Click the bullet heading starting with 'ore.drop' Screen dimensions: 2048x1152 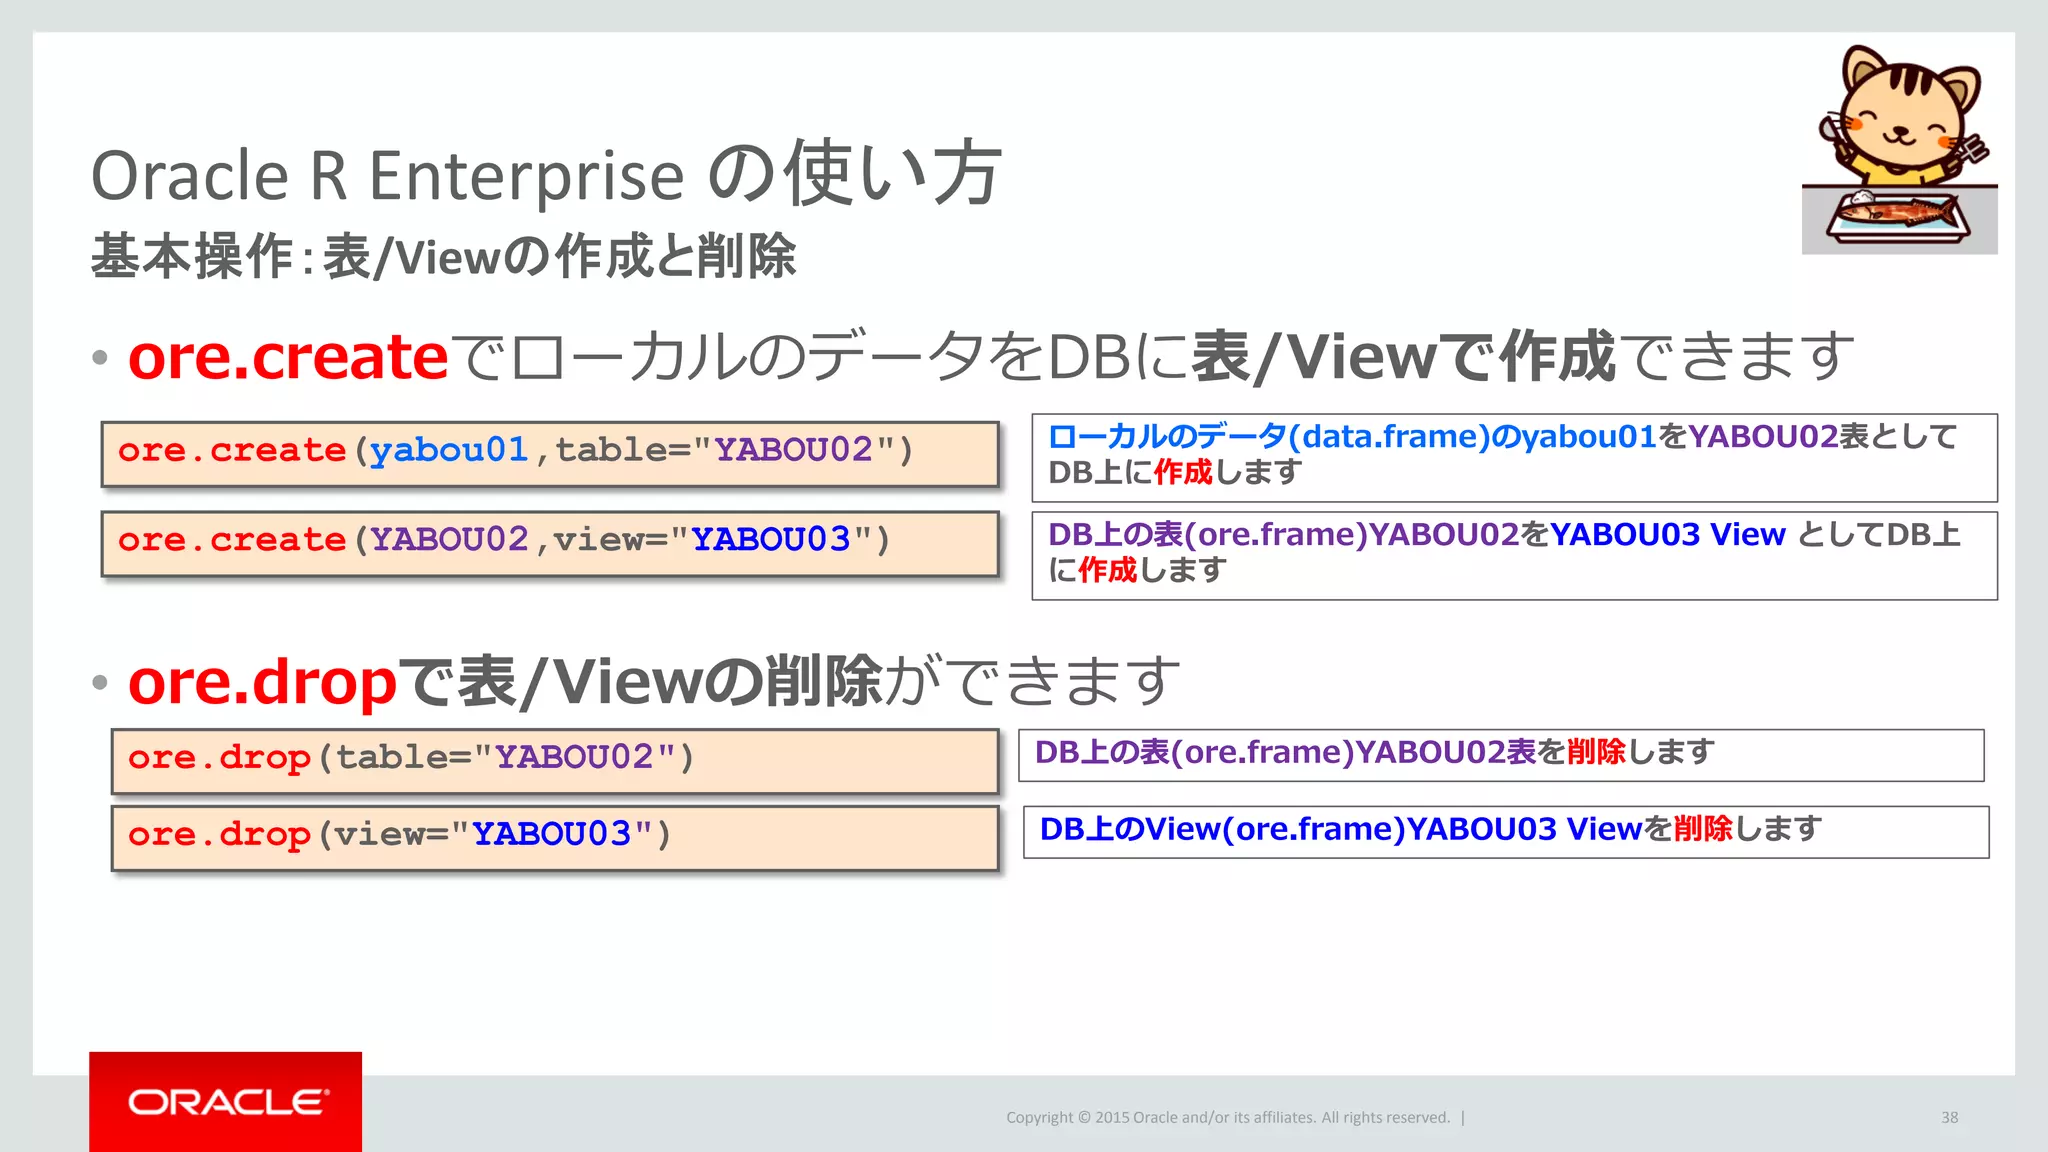pos(654,681)
